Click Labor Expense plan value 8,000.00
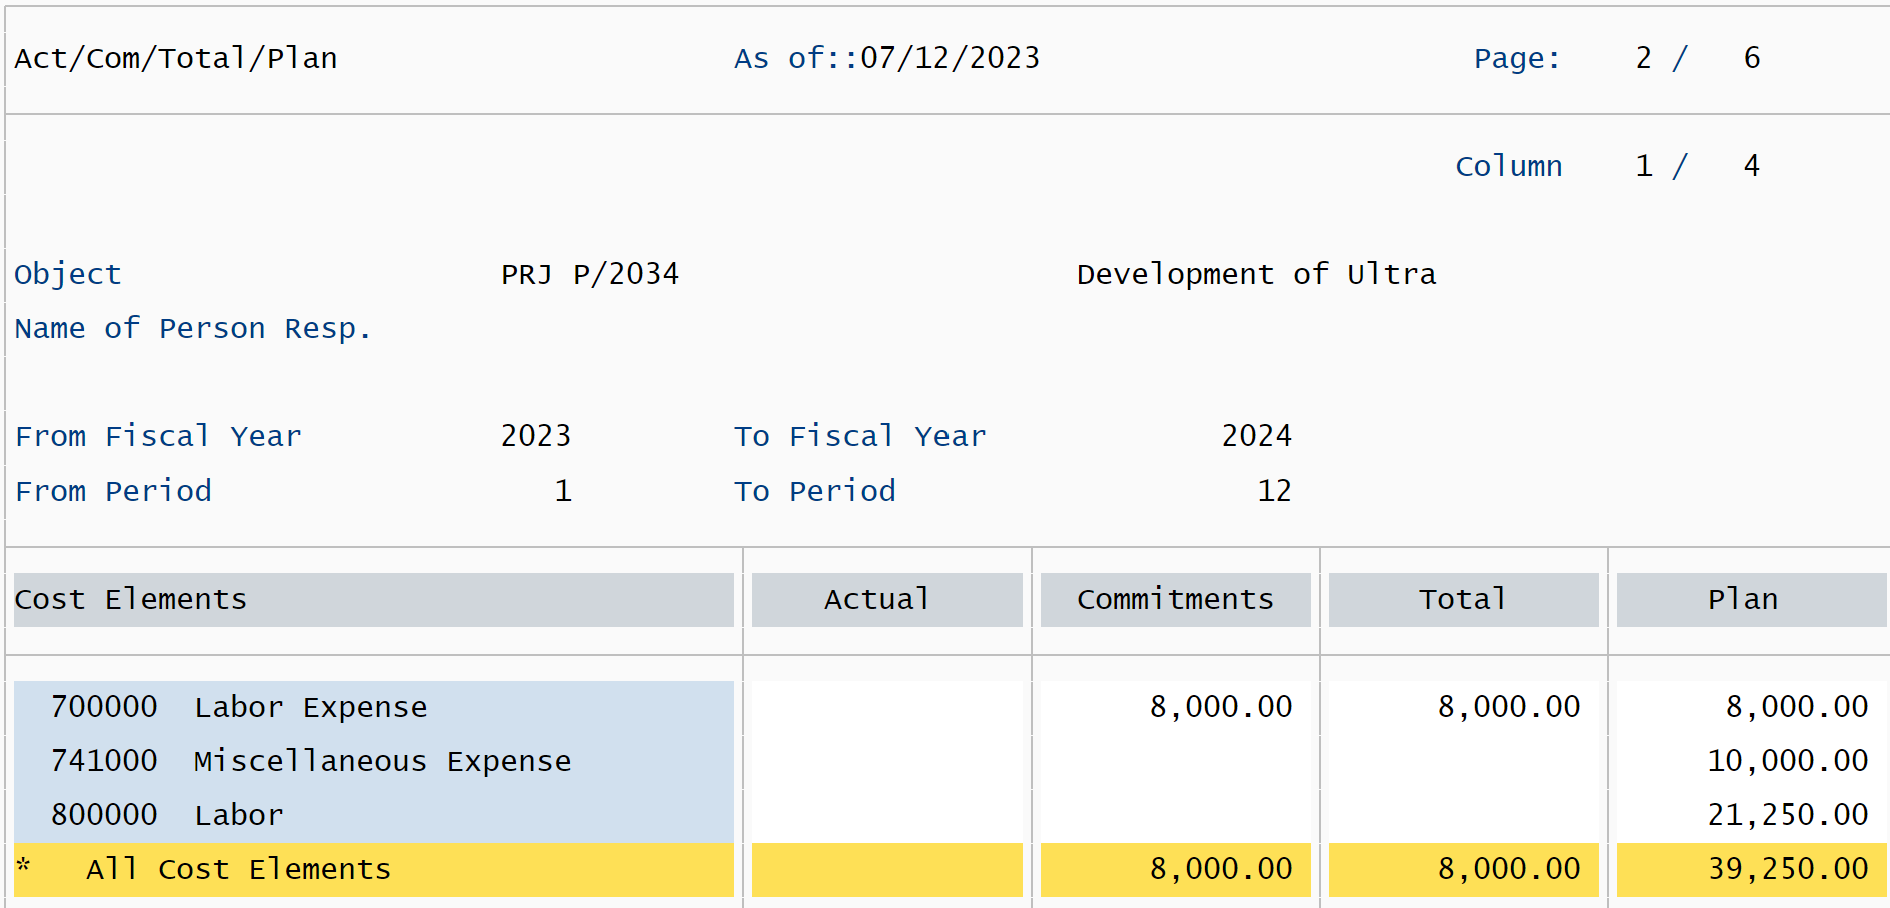This screenshot has width=1890, height=908. tap(1797, 707)
